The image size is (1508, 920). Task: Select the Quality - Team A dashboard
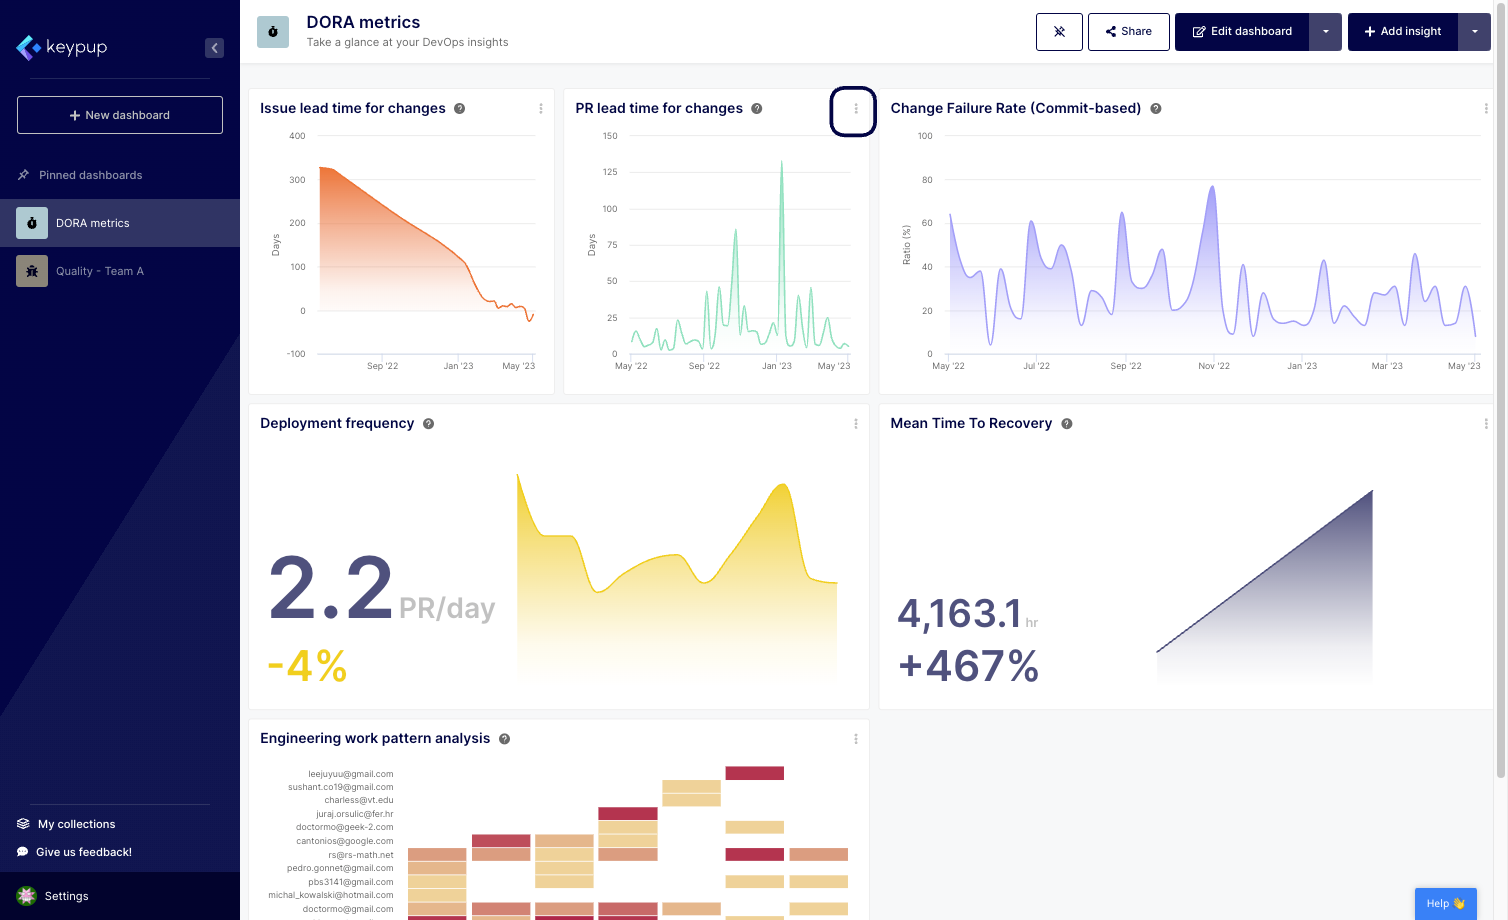coord(100,270)
